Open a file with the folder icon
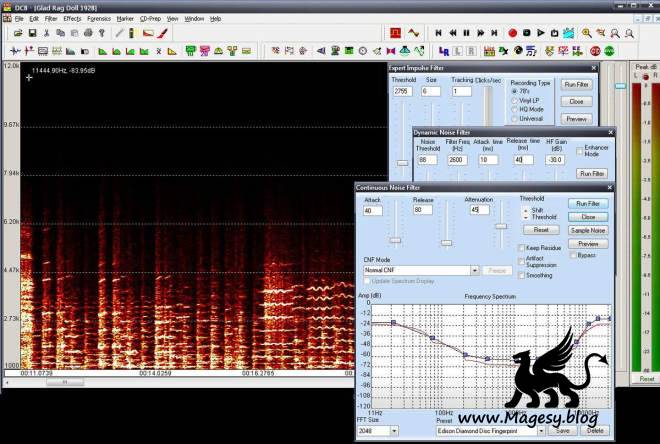The width and height of the screenshot is (660, 444). pyautogui.click(x=18, y=33)
